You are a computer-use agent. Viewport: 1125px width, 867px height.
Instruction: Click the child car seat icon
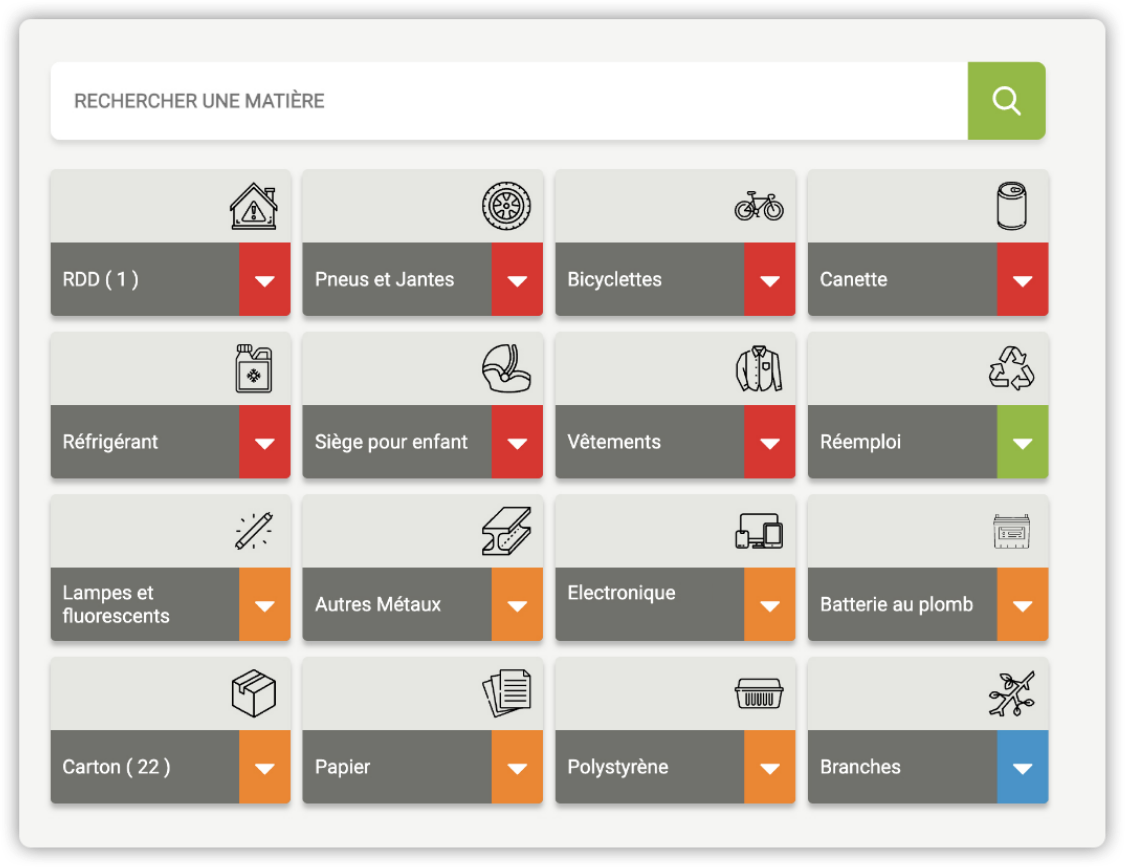click(506, 369)
